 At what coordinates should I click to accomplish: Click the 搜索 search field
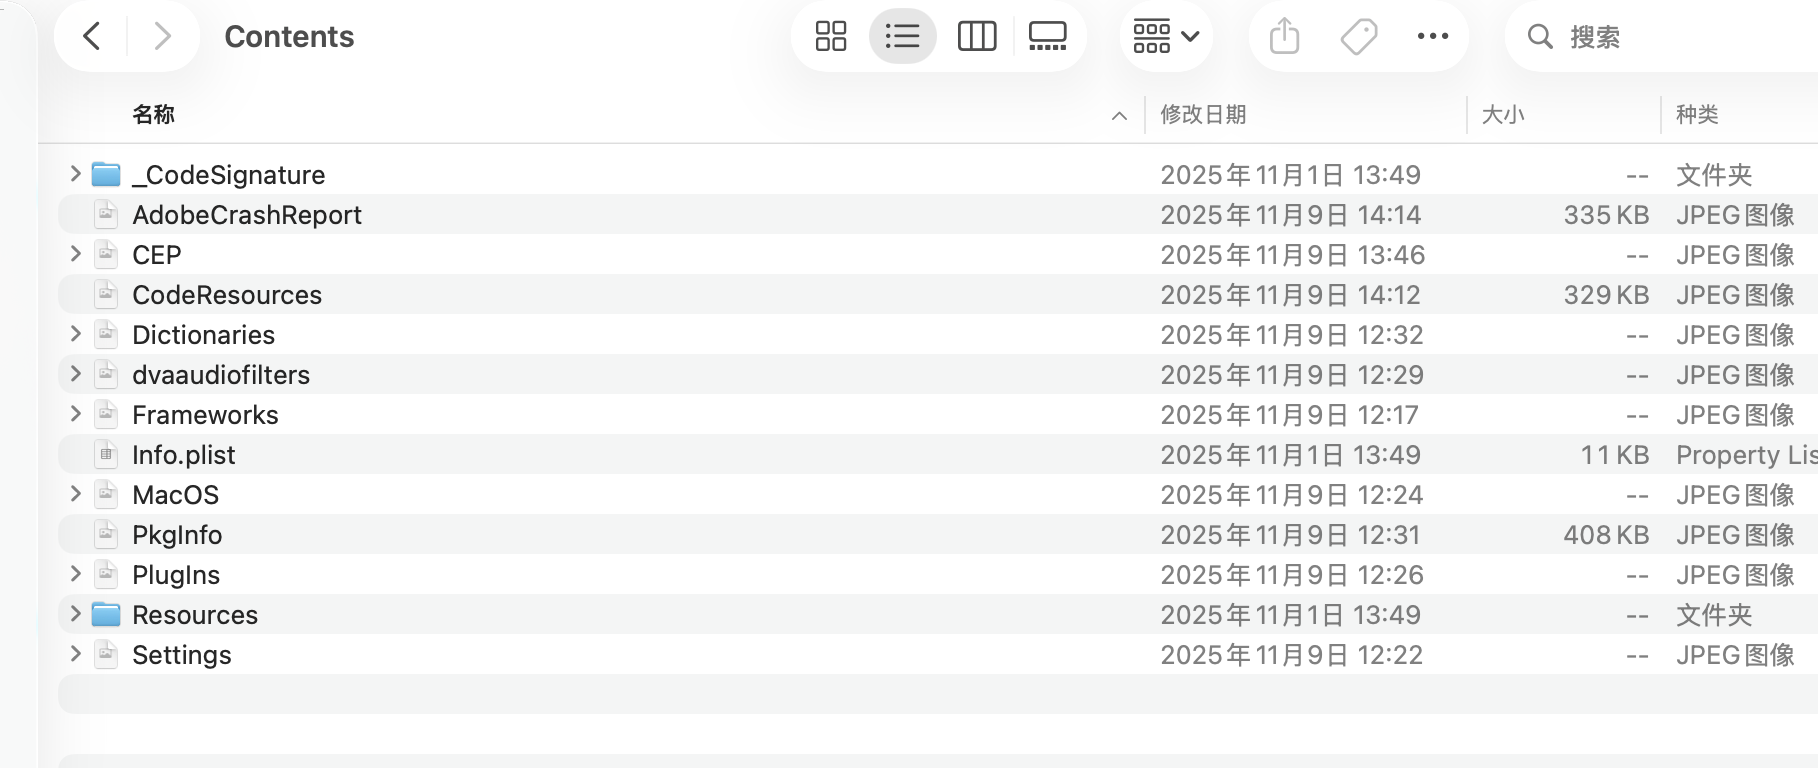click(x=1660, y=37)
